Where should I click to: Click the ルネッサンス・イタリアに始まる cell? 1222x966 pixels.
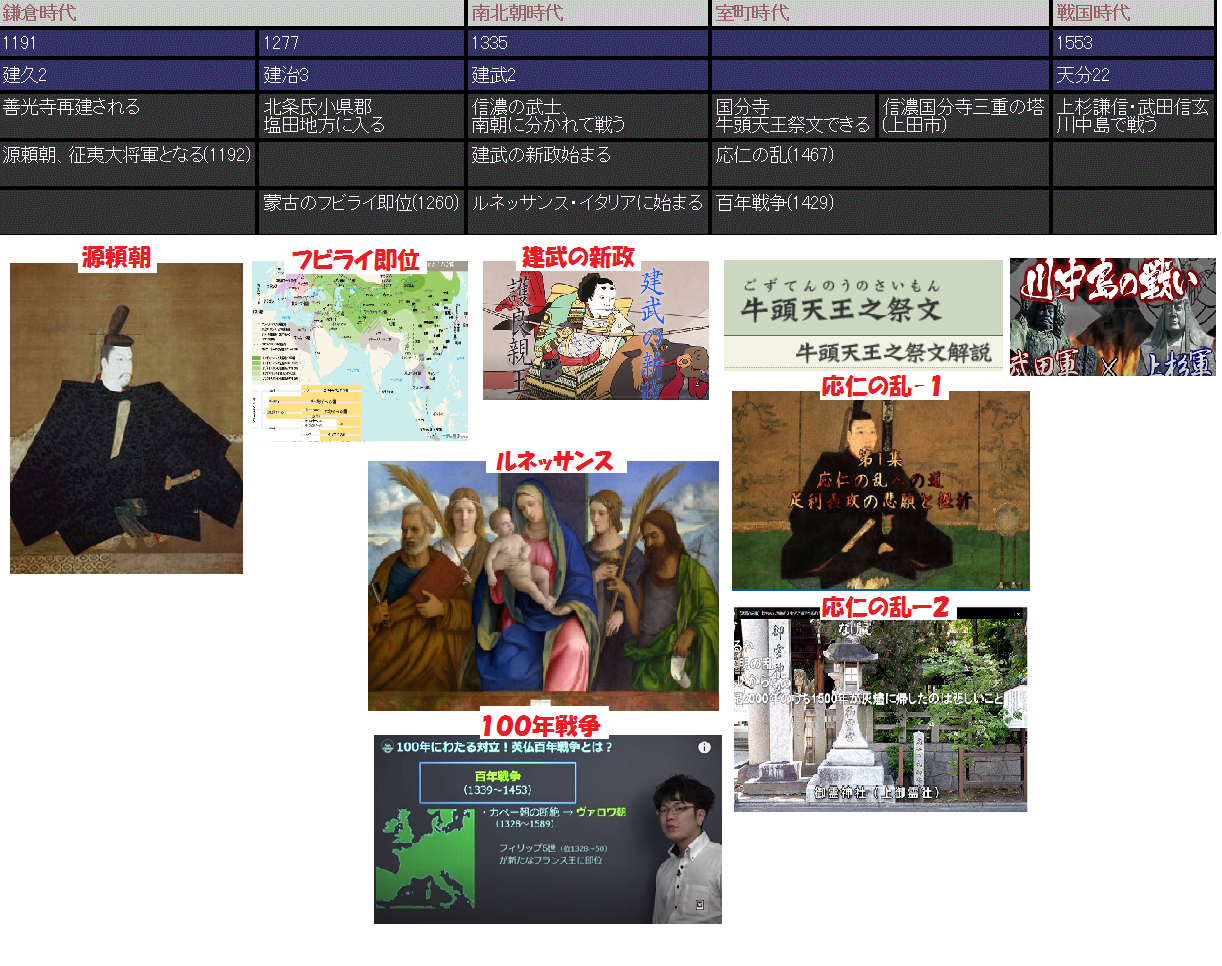[x=588, y=212]
